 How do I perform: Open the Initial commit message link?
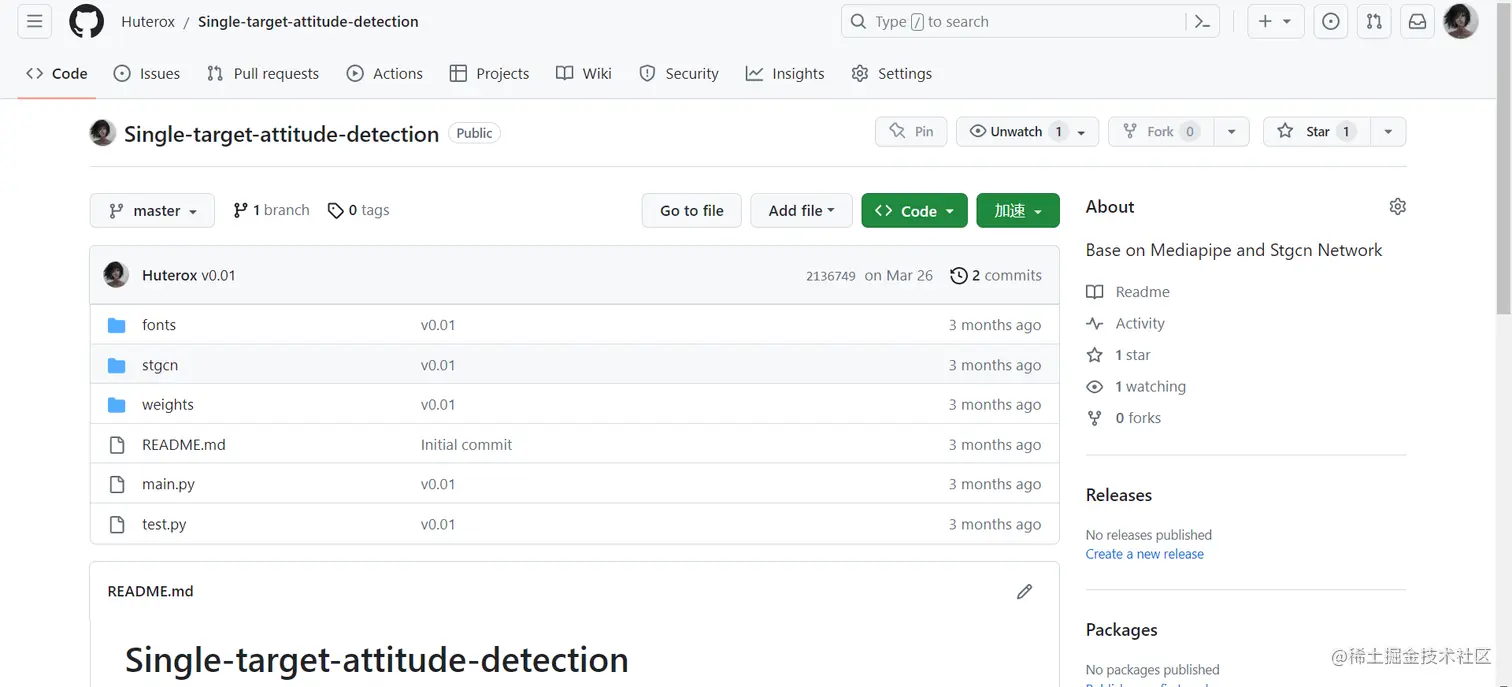tap(466, 445)
